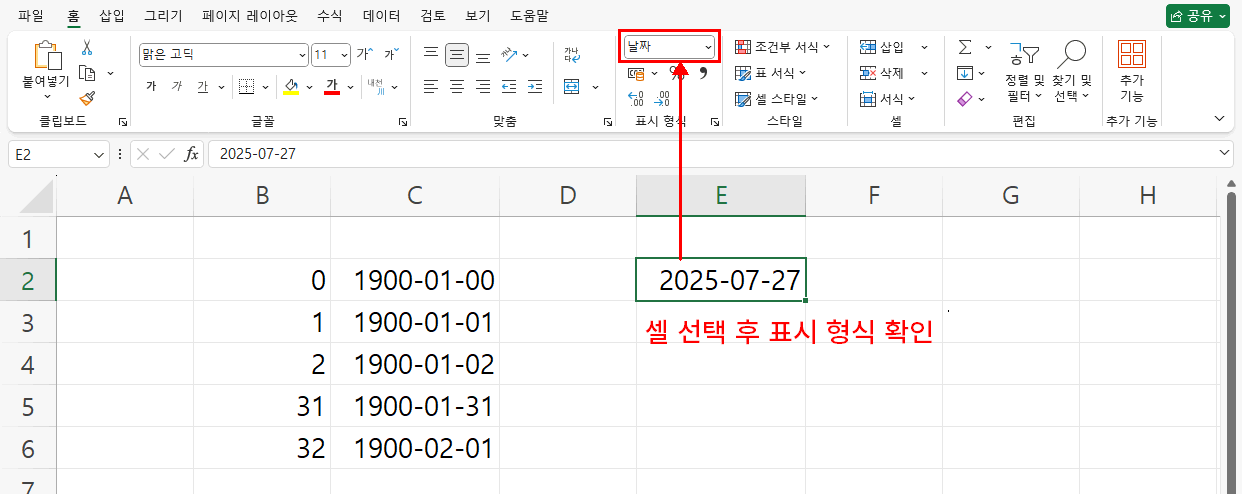Click the decrease indent icon
This screenshot has width=1242, height=494.
pyautogui.click(x=509, y=86)
